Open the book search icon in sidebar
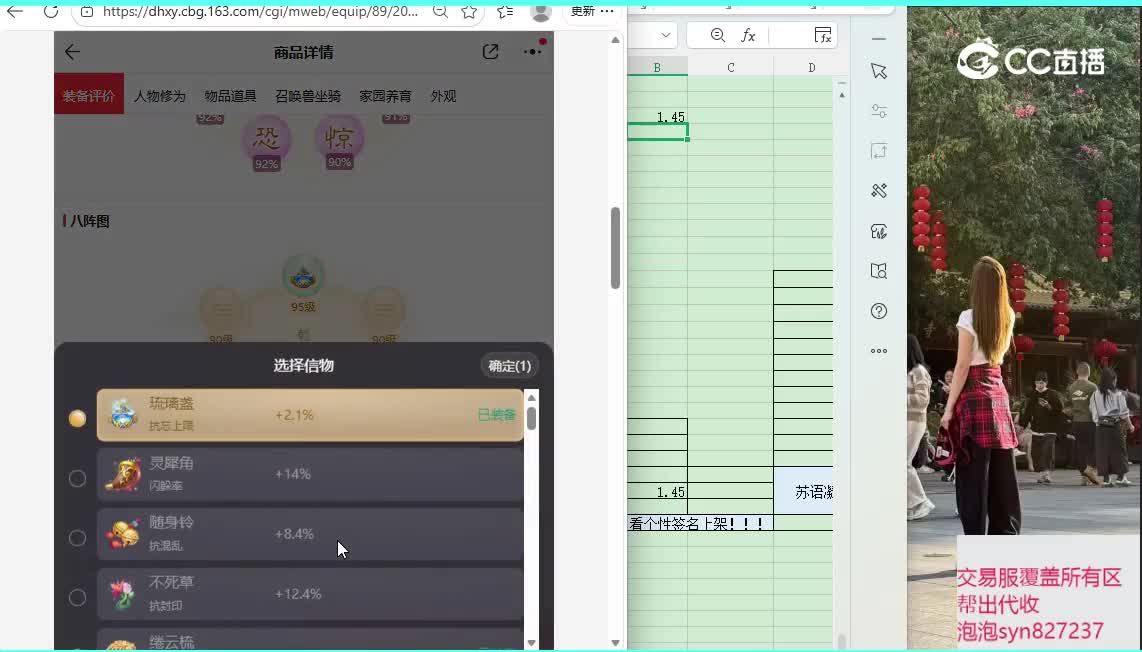Viewport: 1142px width, 652px height. [879, 271]
